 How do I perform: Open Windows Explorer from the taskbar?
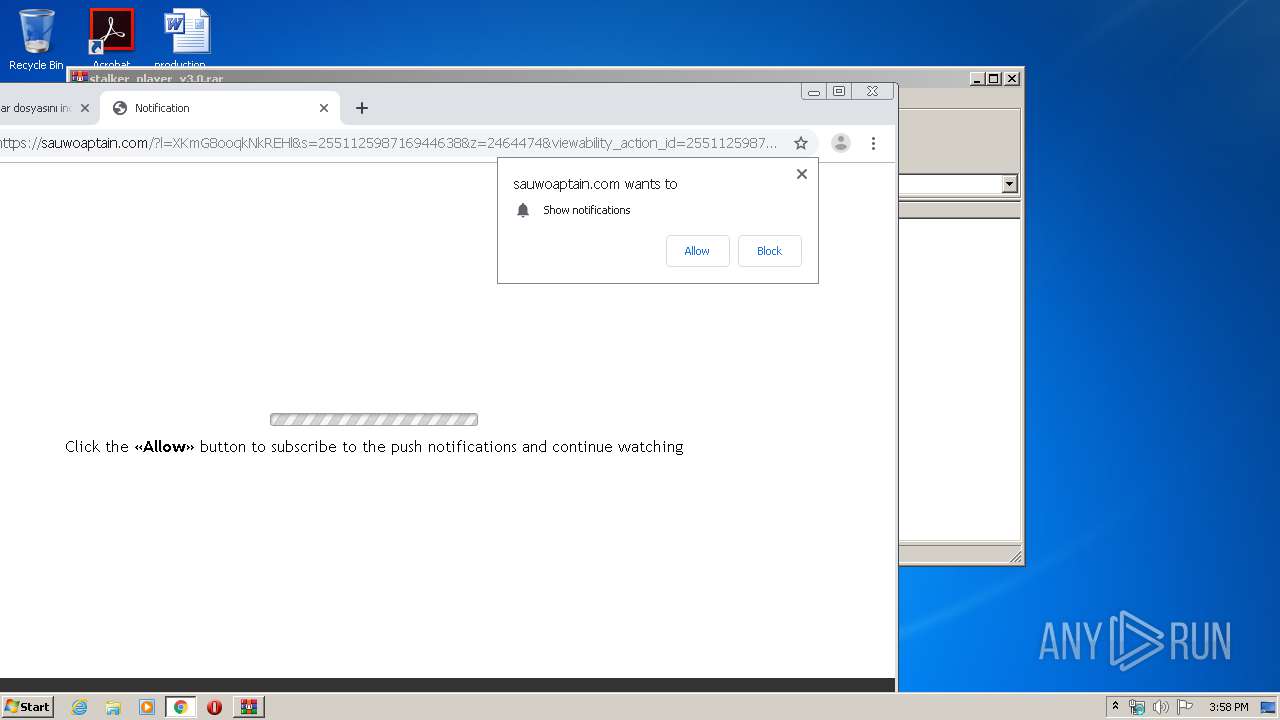pyautogui.click(x=113, y=707)
